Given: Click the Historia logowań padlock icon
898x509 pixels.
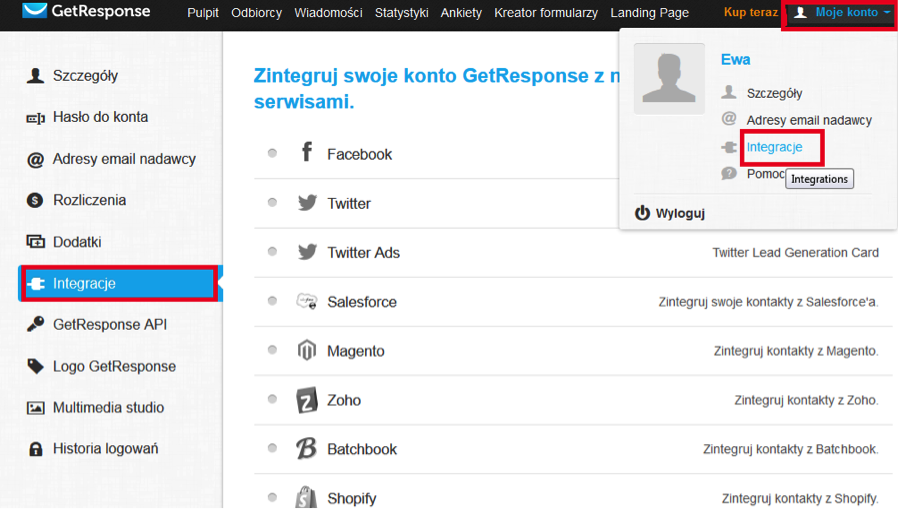Looking at the screenshot, I should coord(36,449).
